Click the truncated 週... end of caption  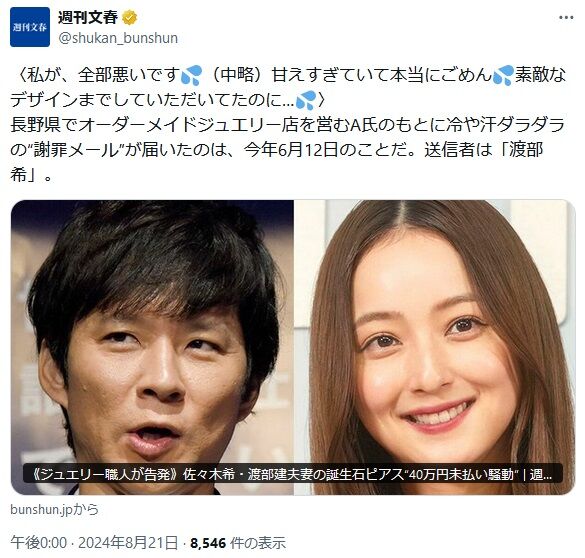[x=541, y=474]
